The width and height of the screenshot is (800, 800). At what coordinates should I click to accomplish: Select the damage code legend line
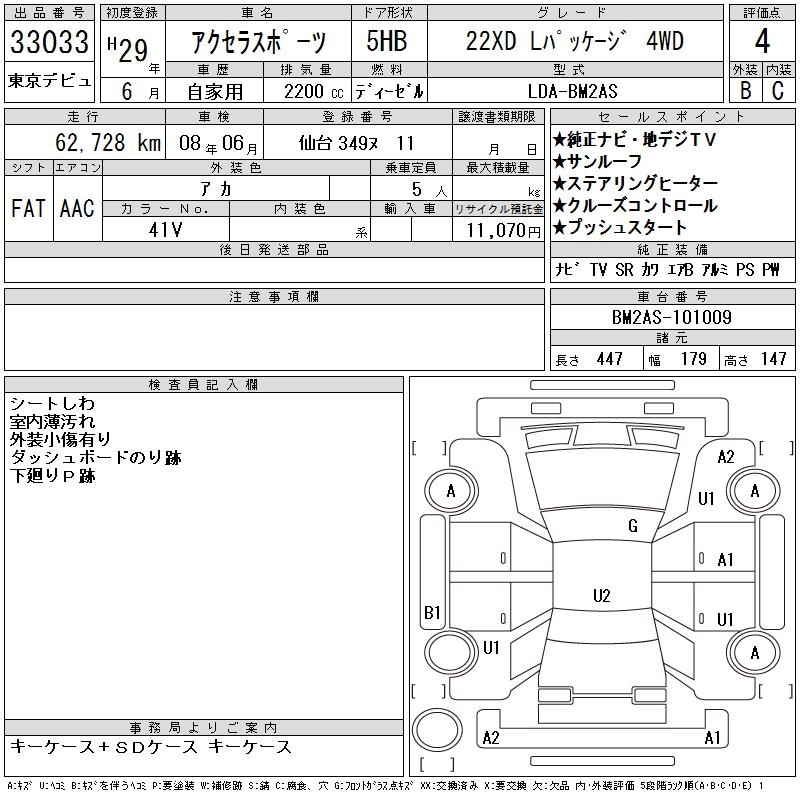[x=385, y=786]
